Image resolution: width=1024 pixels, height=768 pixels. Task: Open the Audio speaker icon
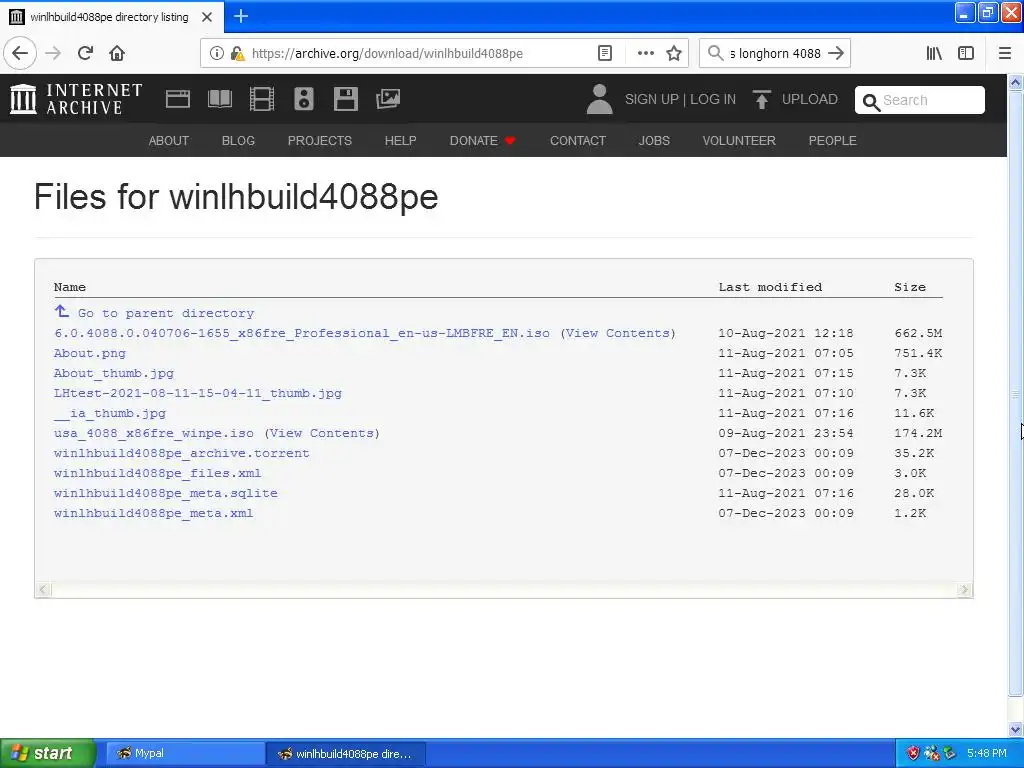coord(304,99)
